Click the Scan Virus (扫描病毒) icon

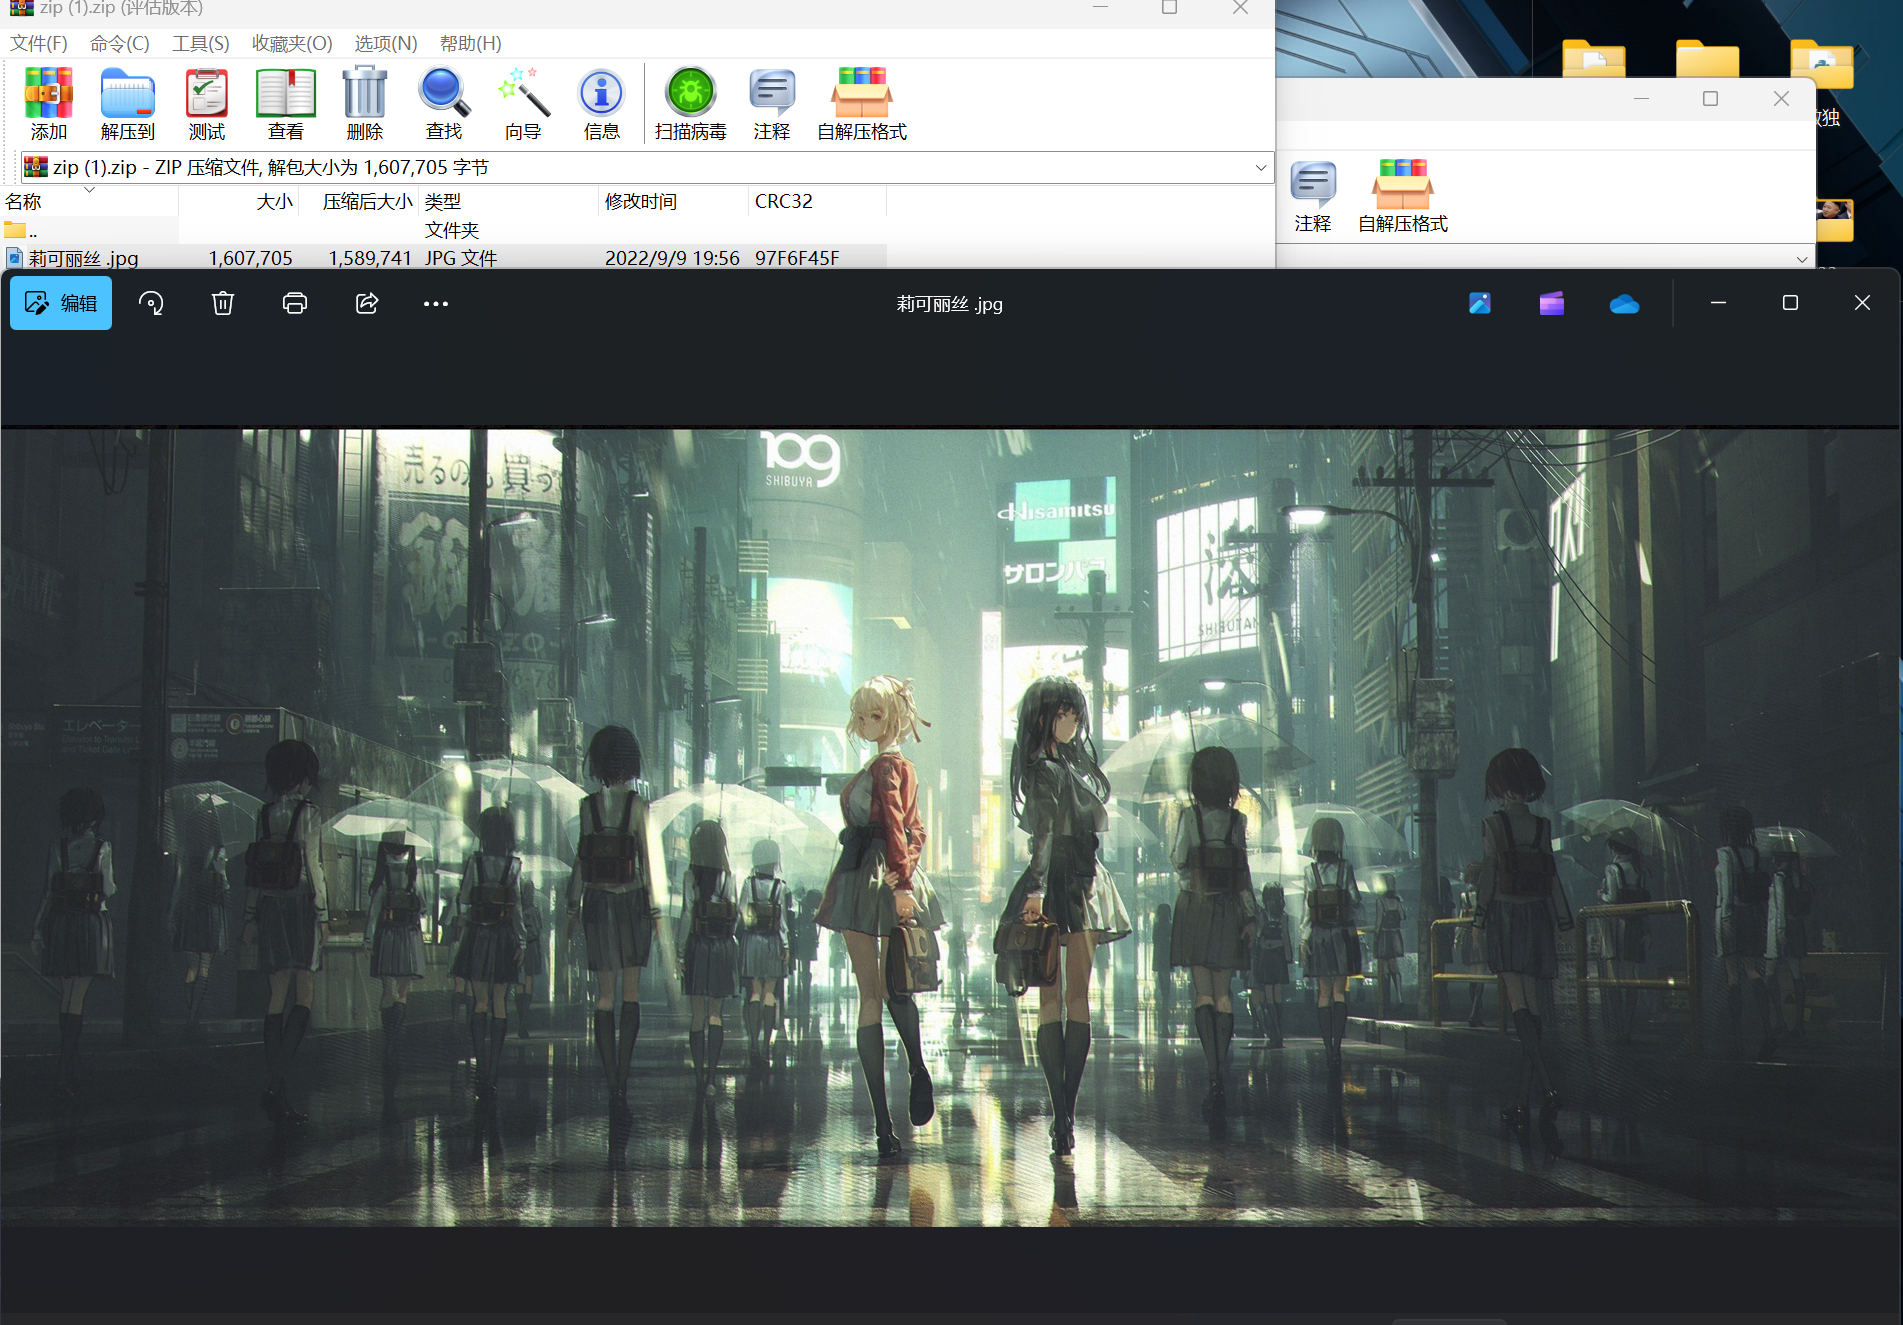click(691, 103)
